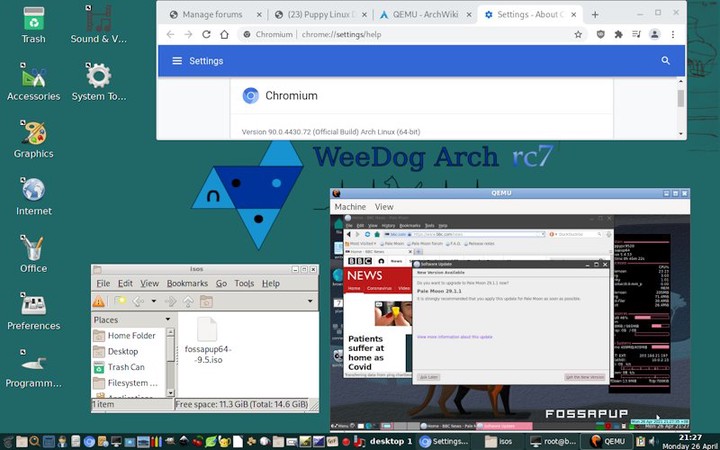Launch Chromium from taskbar launcher
This screenshot has height=450, width=720.
point(89,442)
